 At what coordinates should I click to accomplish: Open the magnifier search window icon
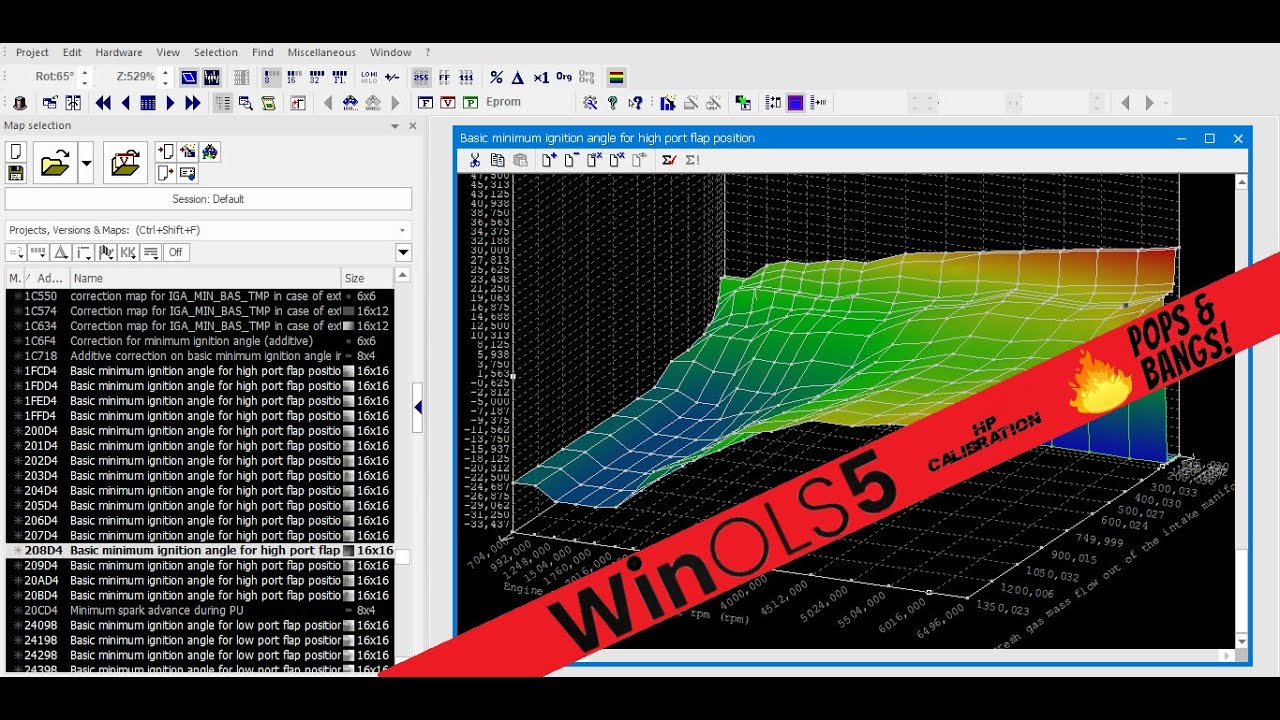tap(246, 102)
